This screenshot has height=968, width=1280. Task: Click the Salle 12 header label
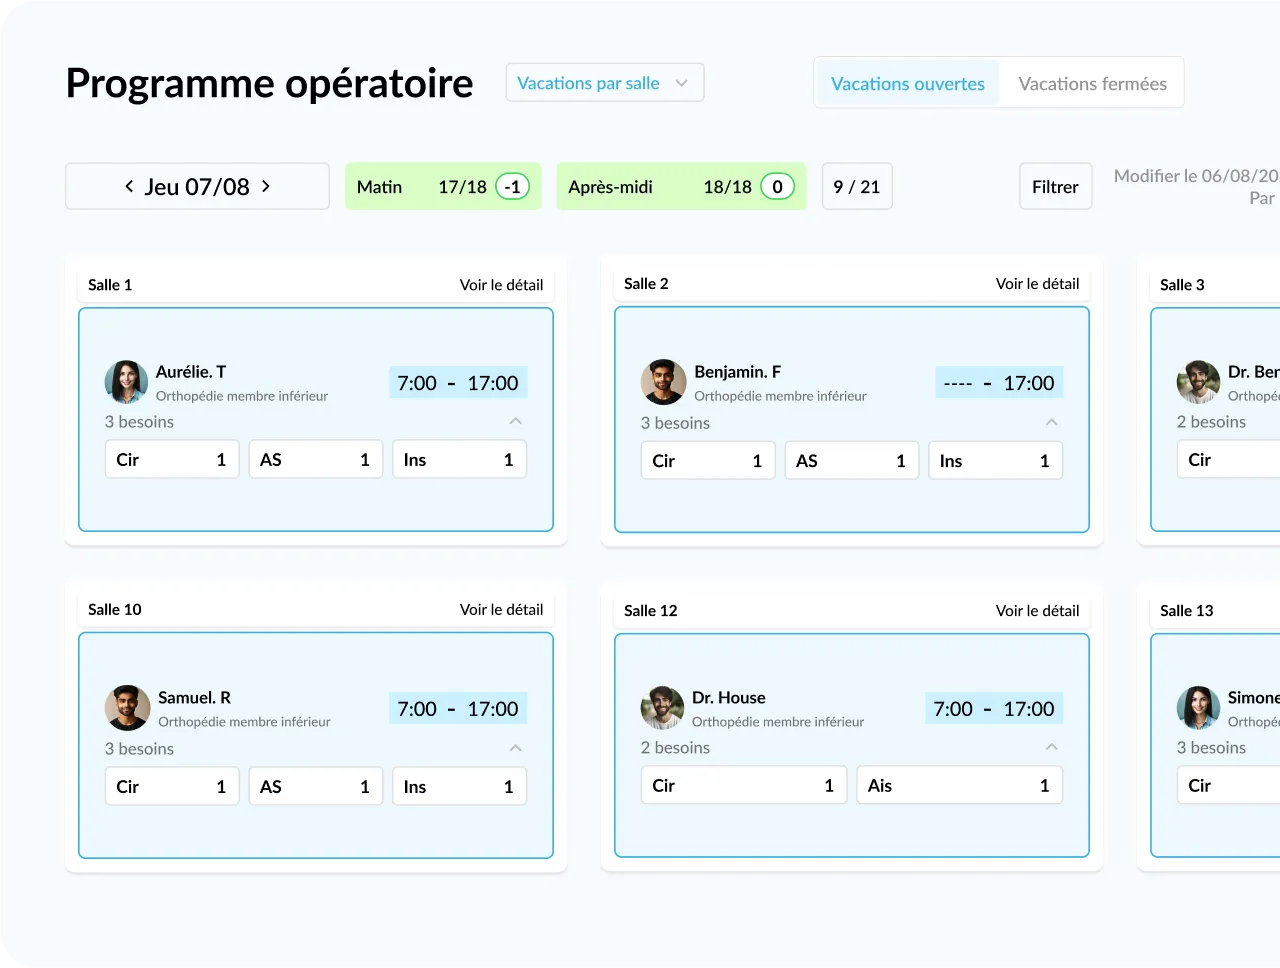(651, 611)
